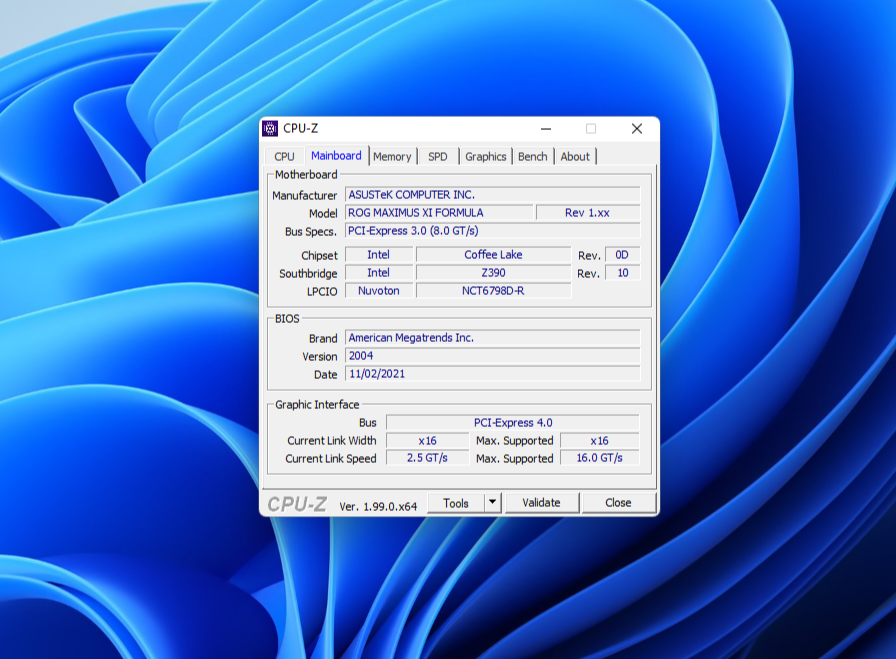896x659 pixels.
Task: Open the About tab
Action: [x=575, y=157]
